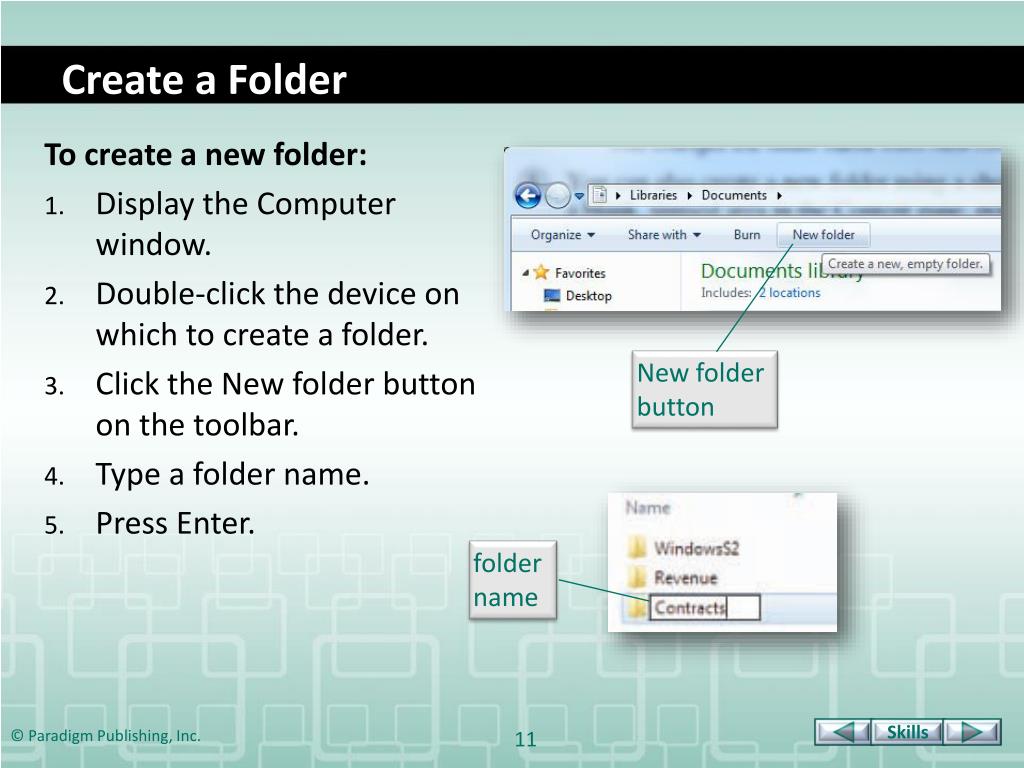This screenshot has height=768, width=1024.
Task: Click the Libraries breadcrumb
Action: pyautogui.click(x=653, y=195)
